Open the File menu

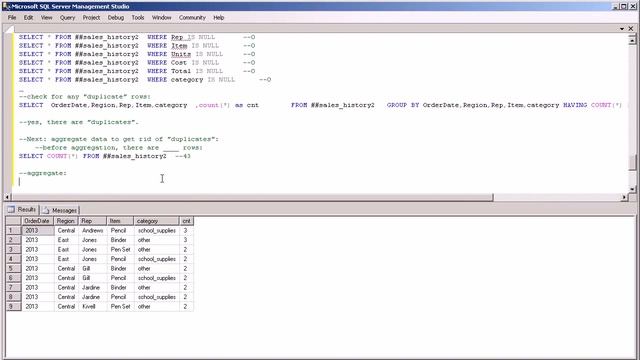[12, 18]
